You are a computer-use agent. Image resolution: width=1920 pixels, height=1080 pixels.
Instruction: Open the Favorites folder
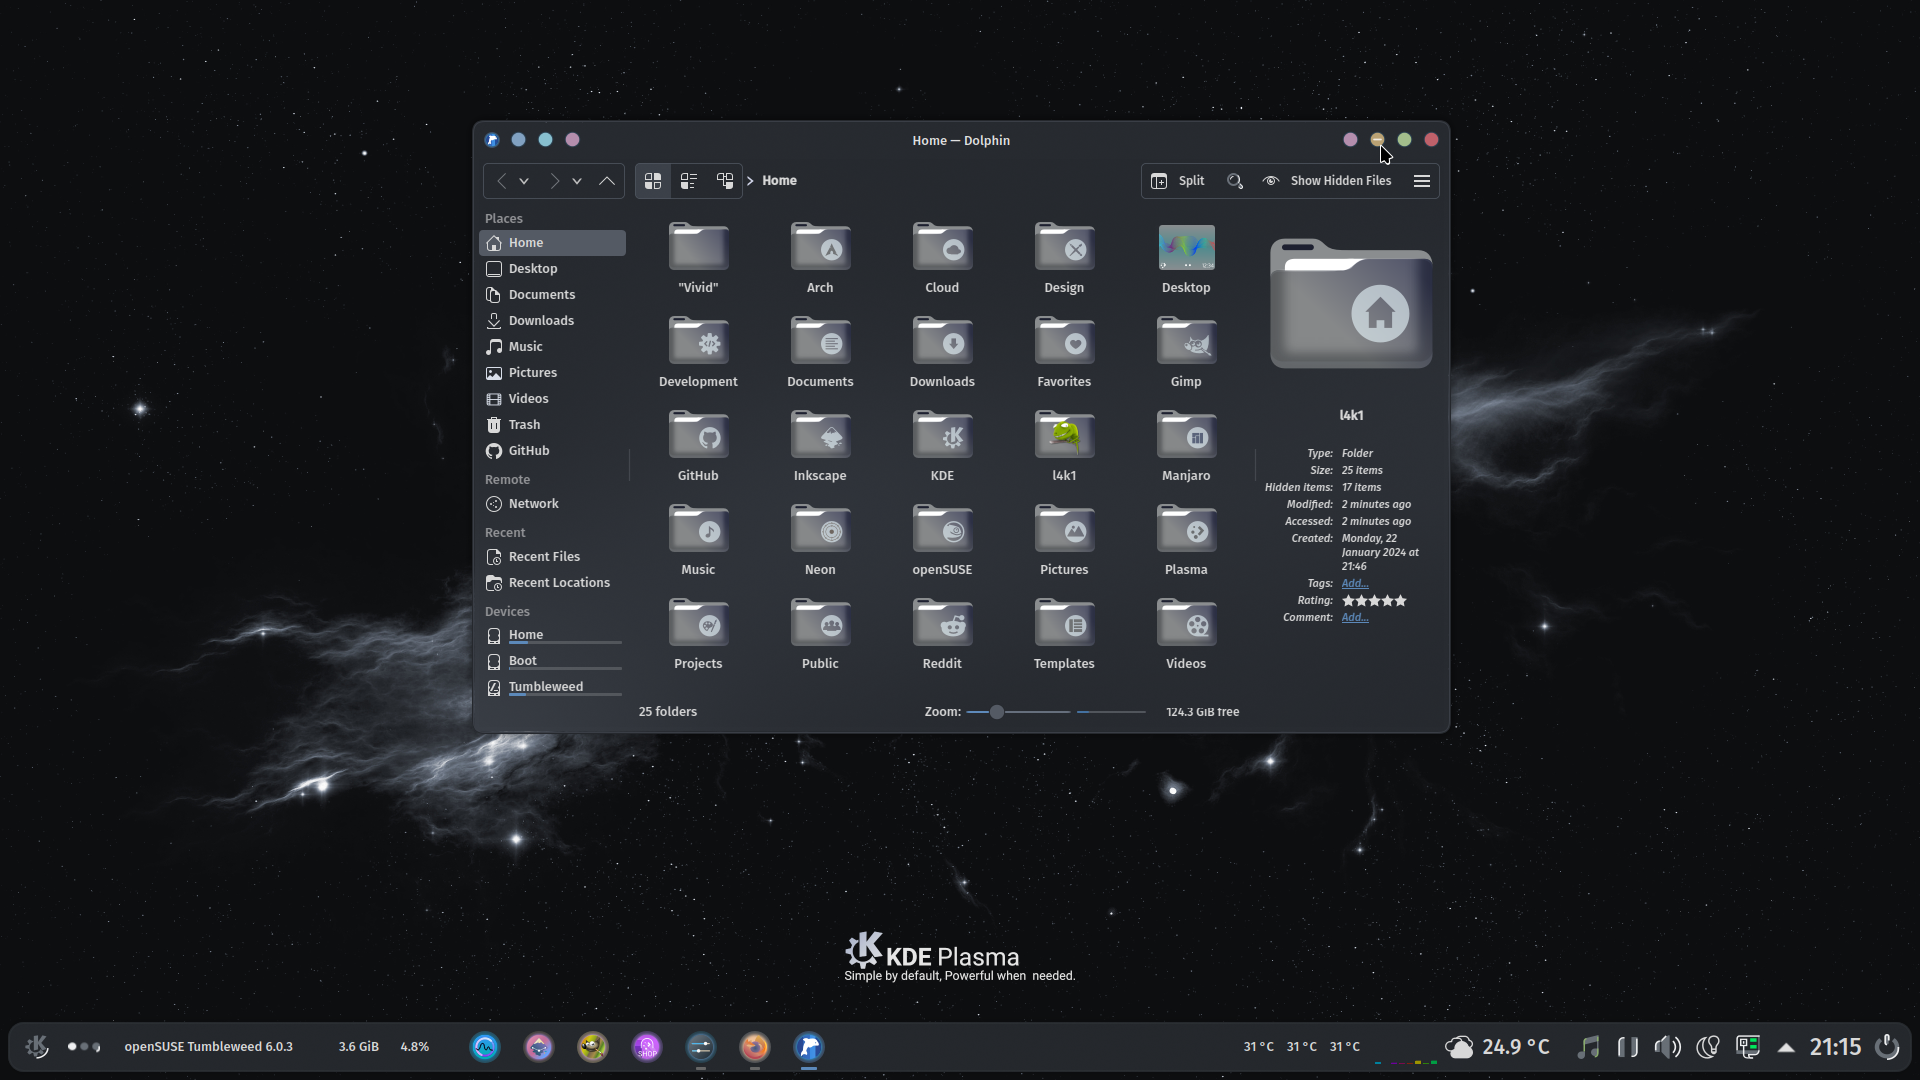pyautogui.click(x=1064, y=352)
